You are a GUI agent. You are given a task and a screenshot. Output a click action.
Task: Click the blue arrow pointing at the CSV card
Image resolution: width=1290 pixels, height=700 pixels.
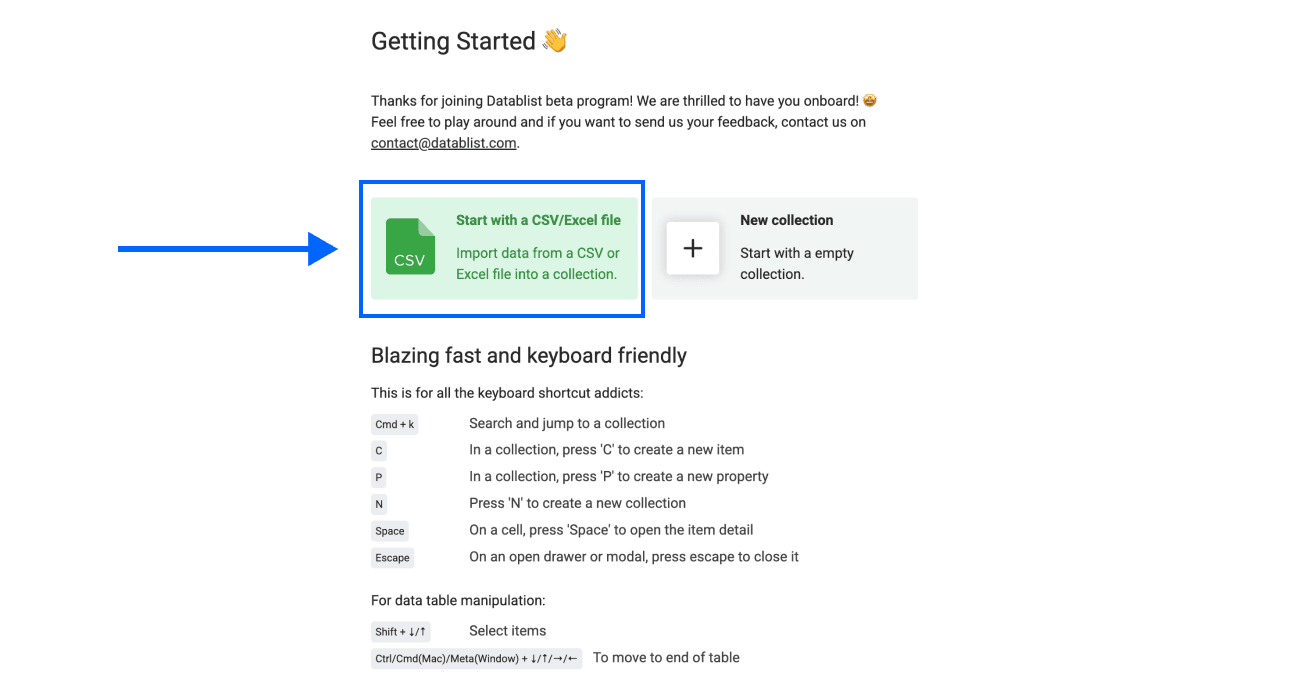point(228,249)
